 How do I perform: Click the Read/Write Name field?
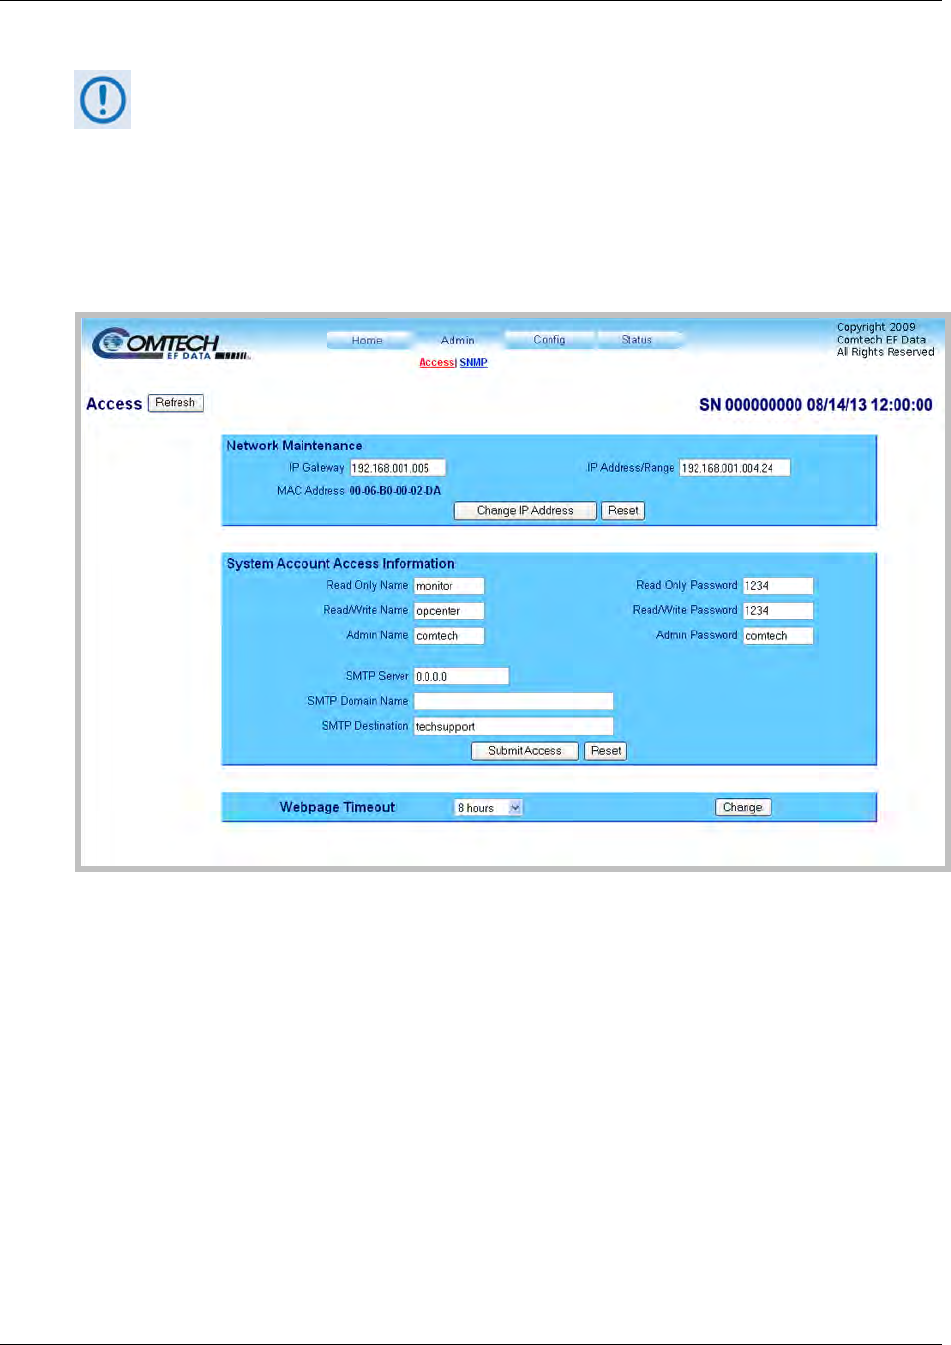449,611
